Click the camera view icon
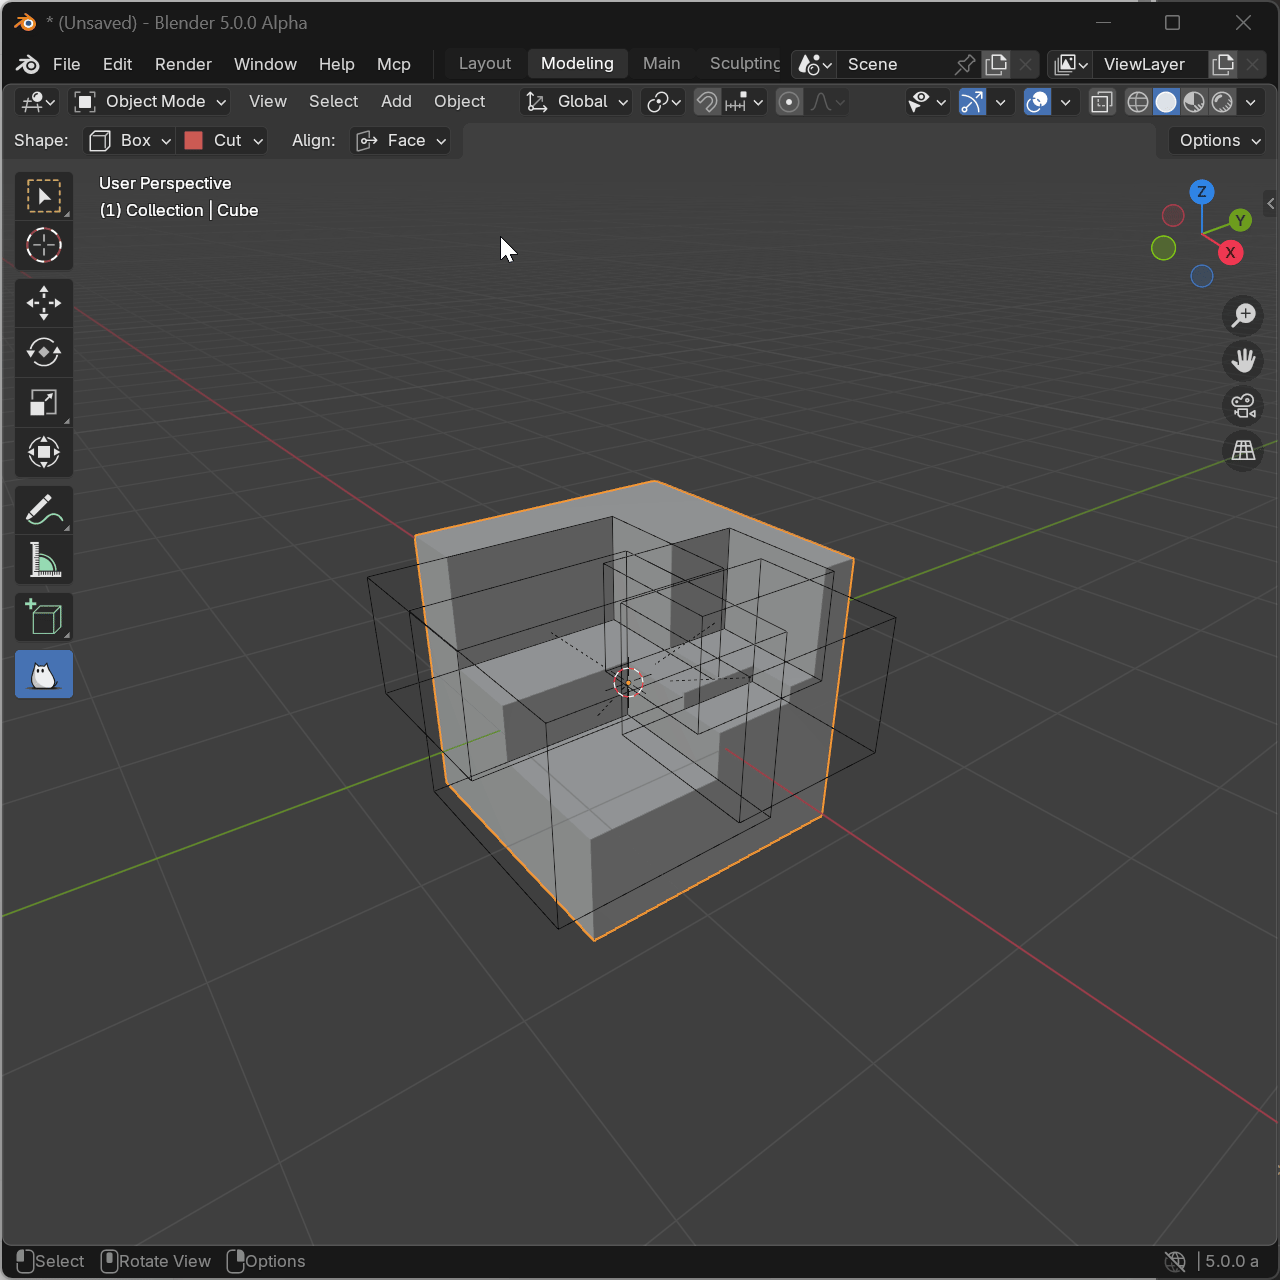1280x1280 pixels. (x=1243, y=406)
